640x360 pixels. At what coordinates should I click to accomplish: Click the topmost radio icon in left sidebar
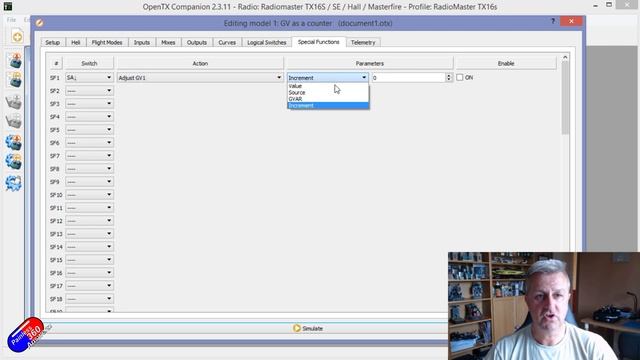click(14, 60)
